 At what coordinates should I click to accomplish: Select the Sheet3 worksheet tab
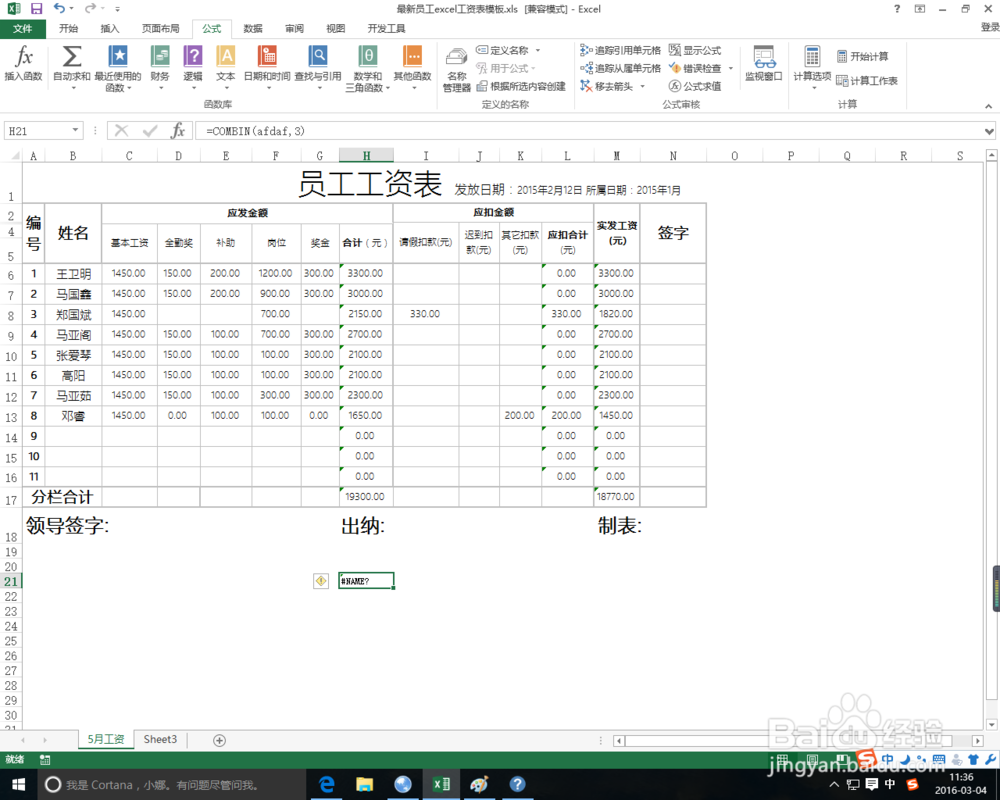[159, 739]
